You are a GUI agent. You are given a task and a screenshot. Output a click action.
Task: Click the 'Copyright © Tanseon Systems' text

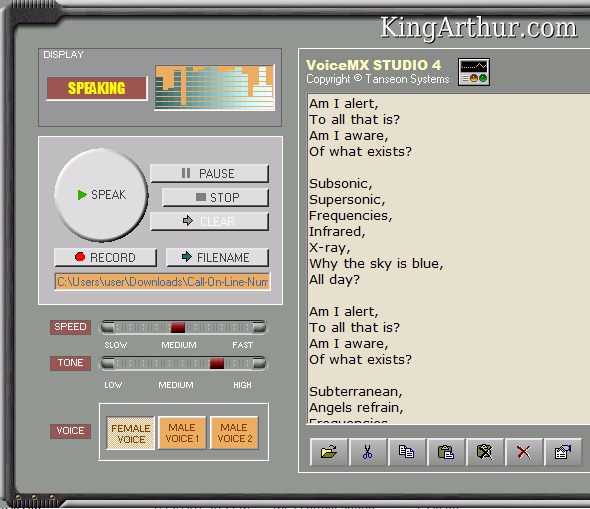pyautogui.click(x=377, y=79)
